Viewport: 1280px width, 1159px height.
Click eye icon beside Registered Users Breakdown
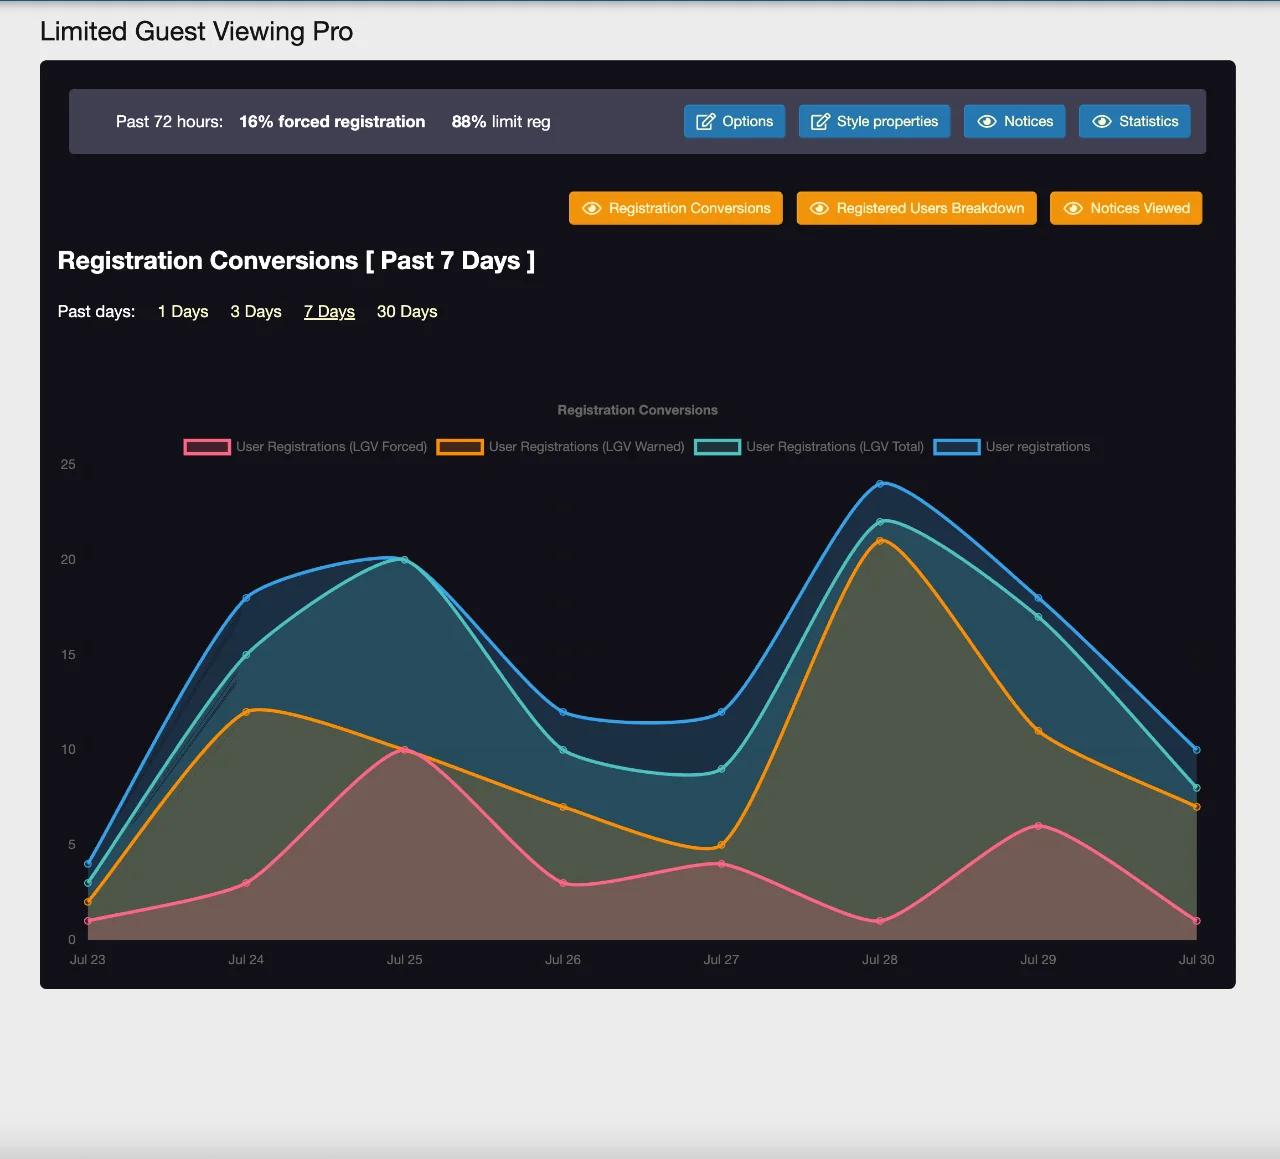[819, 209]
